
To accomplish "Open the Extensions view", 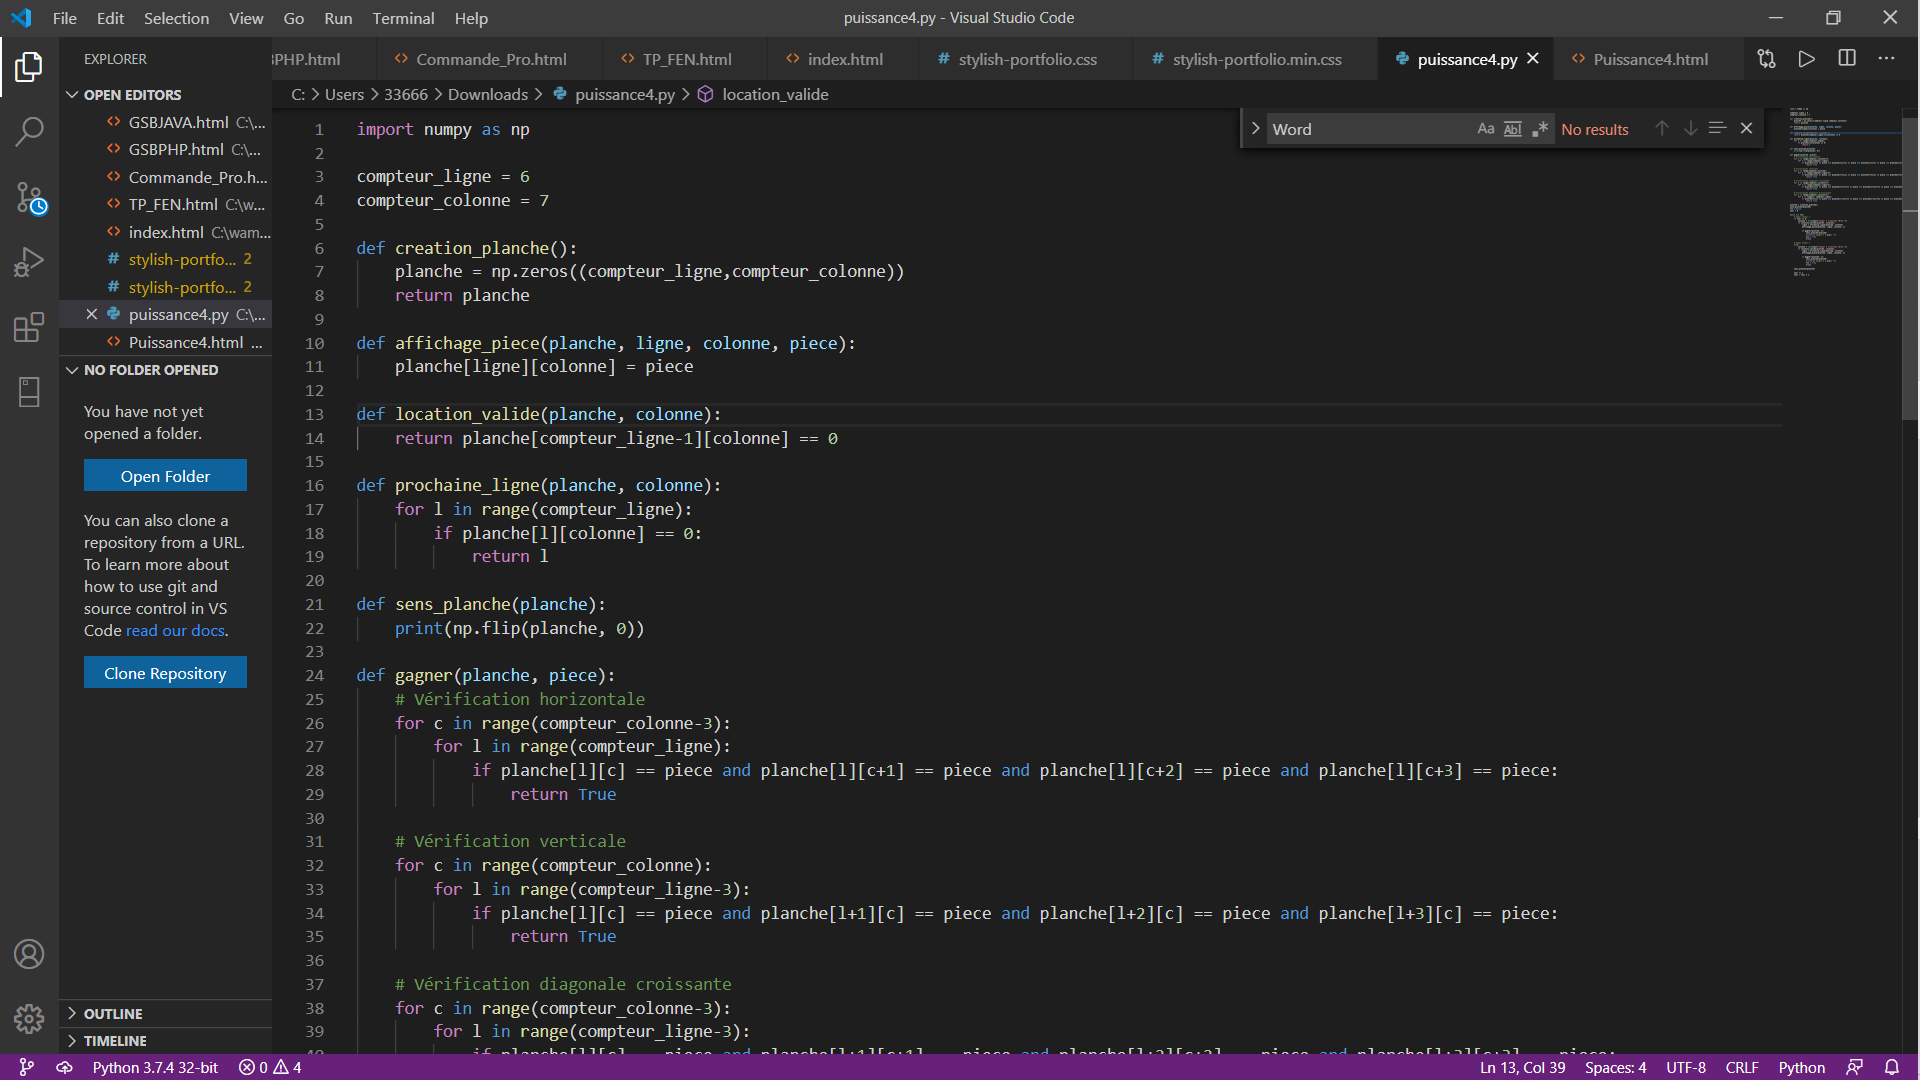I will [x=29, y=327].
